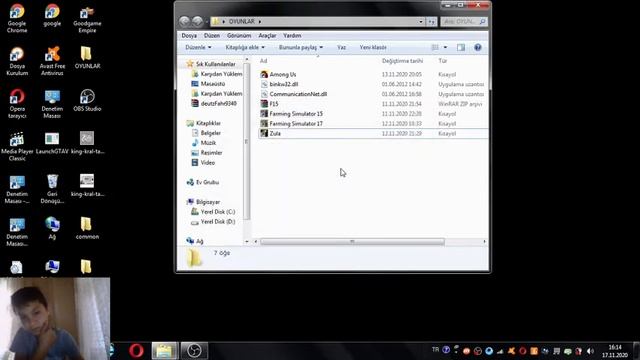Open Denetim Masası desktop icon
The width and height of the screenshot is (640, 360).
(x=52, y=104)
